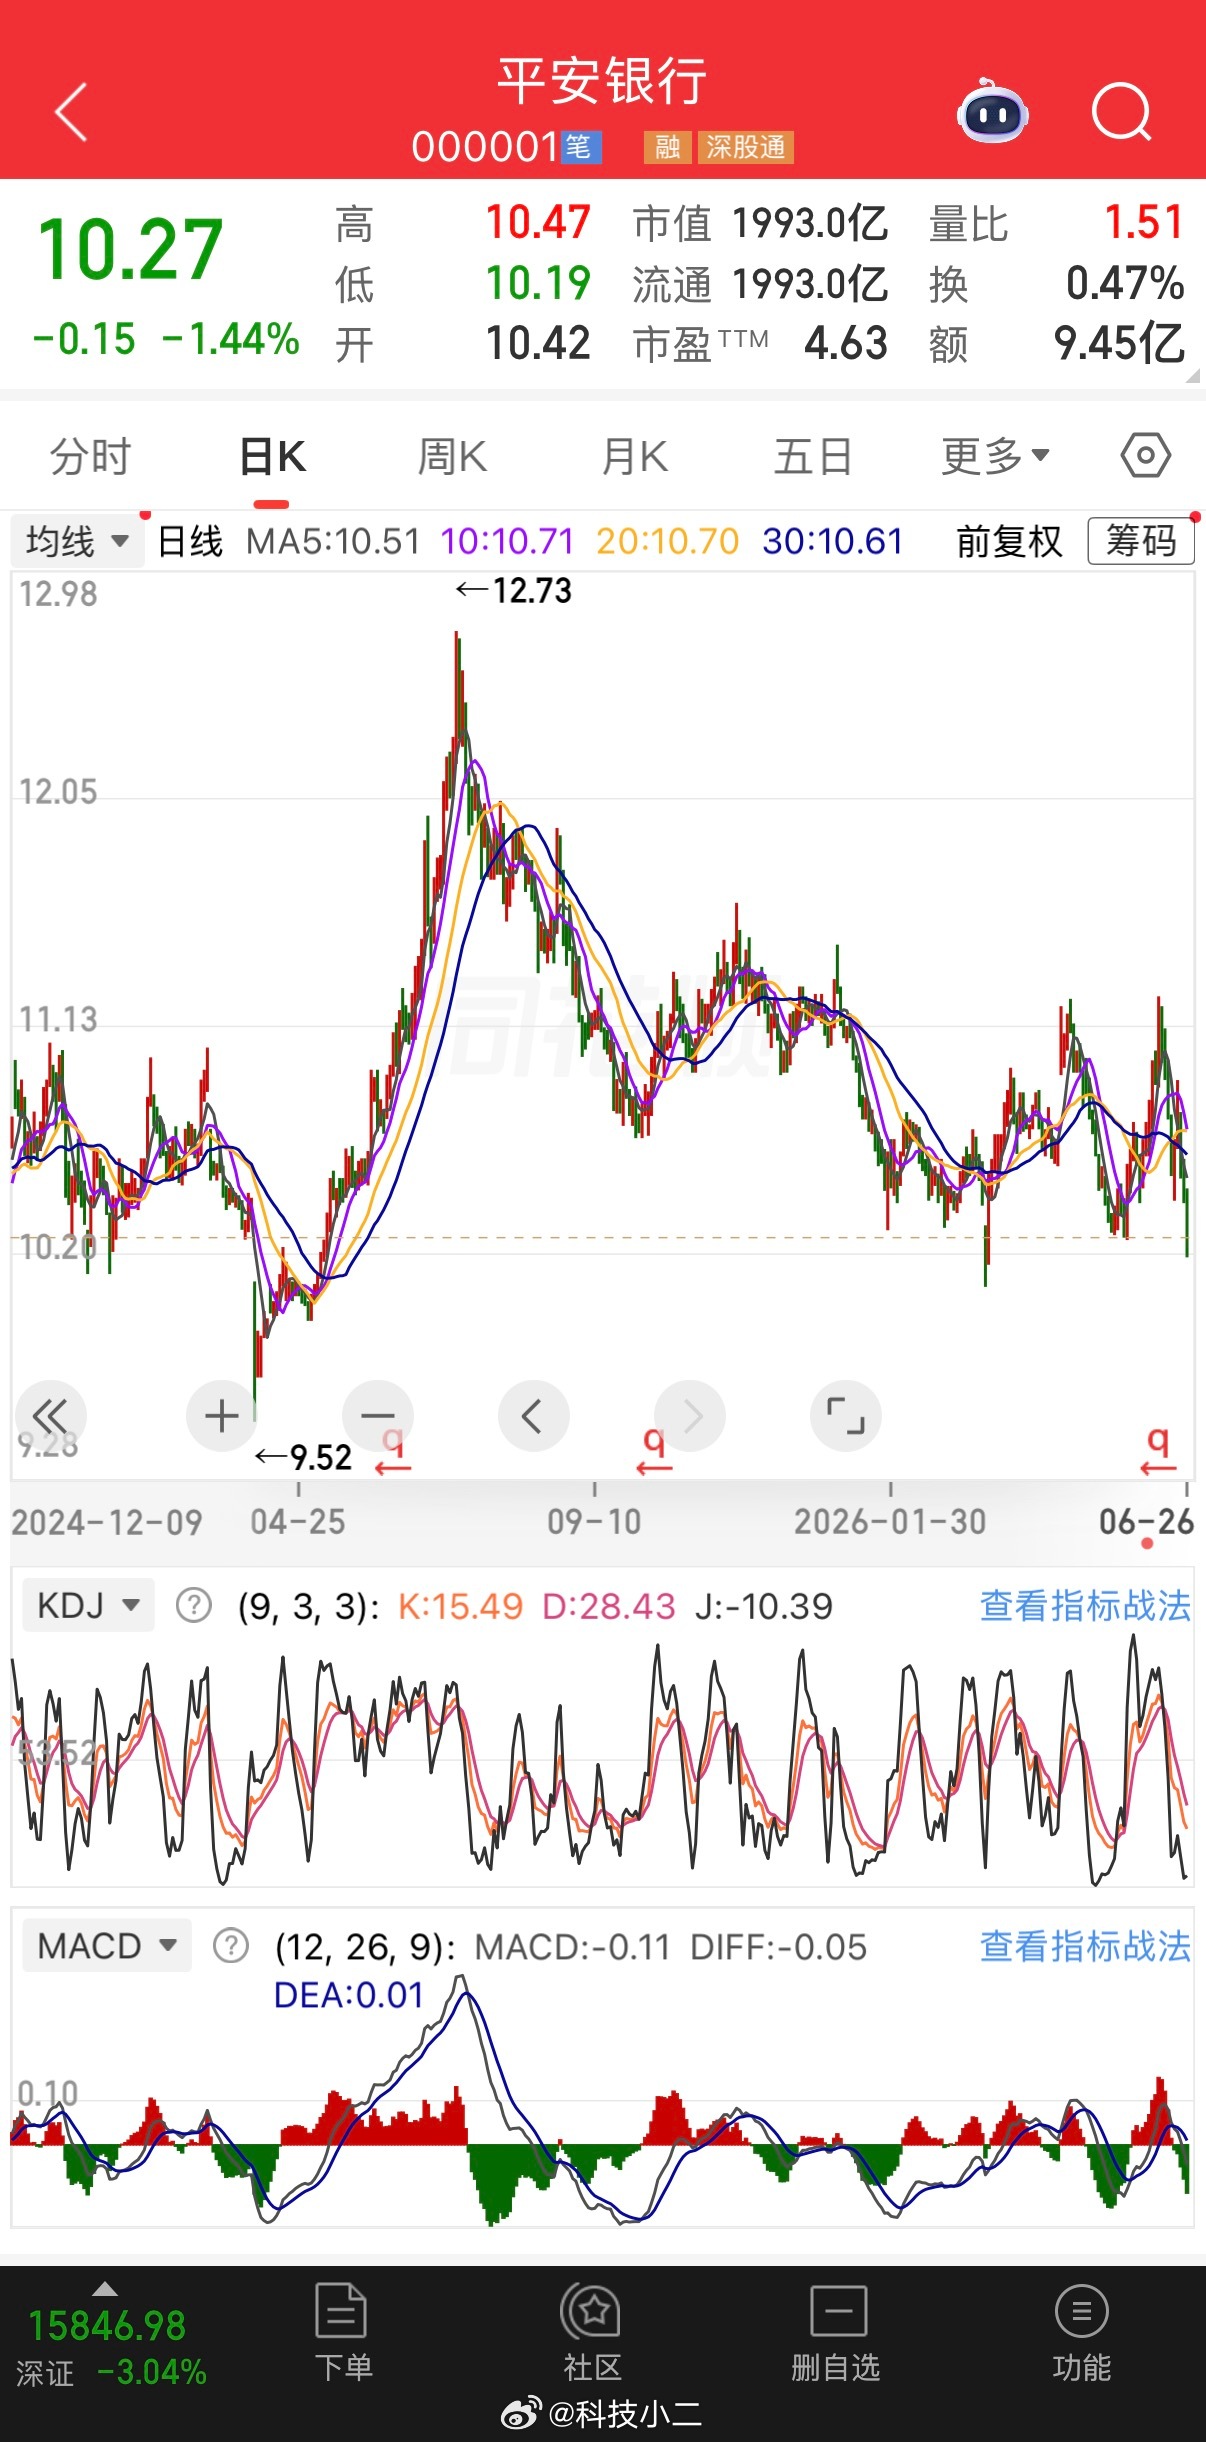Screen dimensions: 1206x2442
Task: Tap the 筹码 button
Action: click(x=1141, y=541)
